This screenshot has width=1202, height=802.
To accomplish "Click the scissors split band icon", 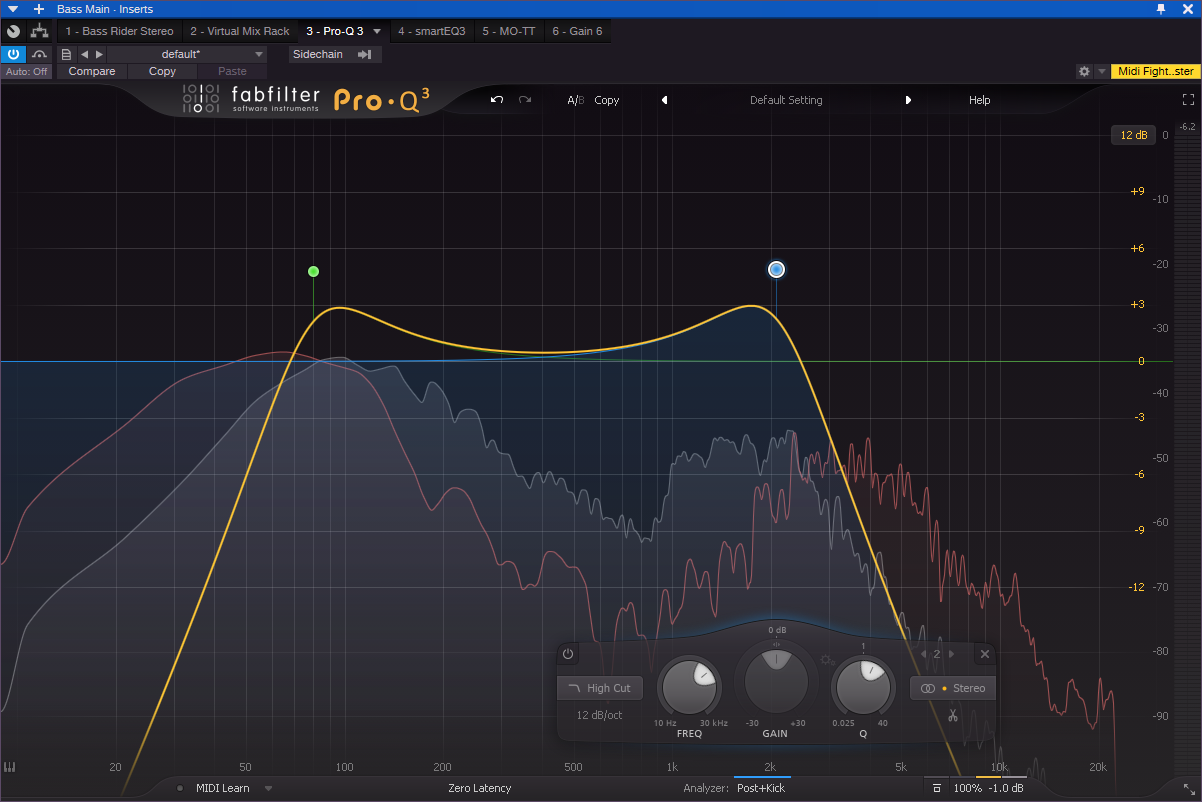I will pos(953,715).
